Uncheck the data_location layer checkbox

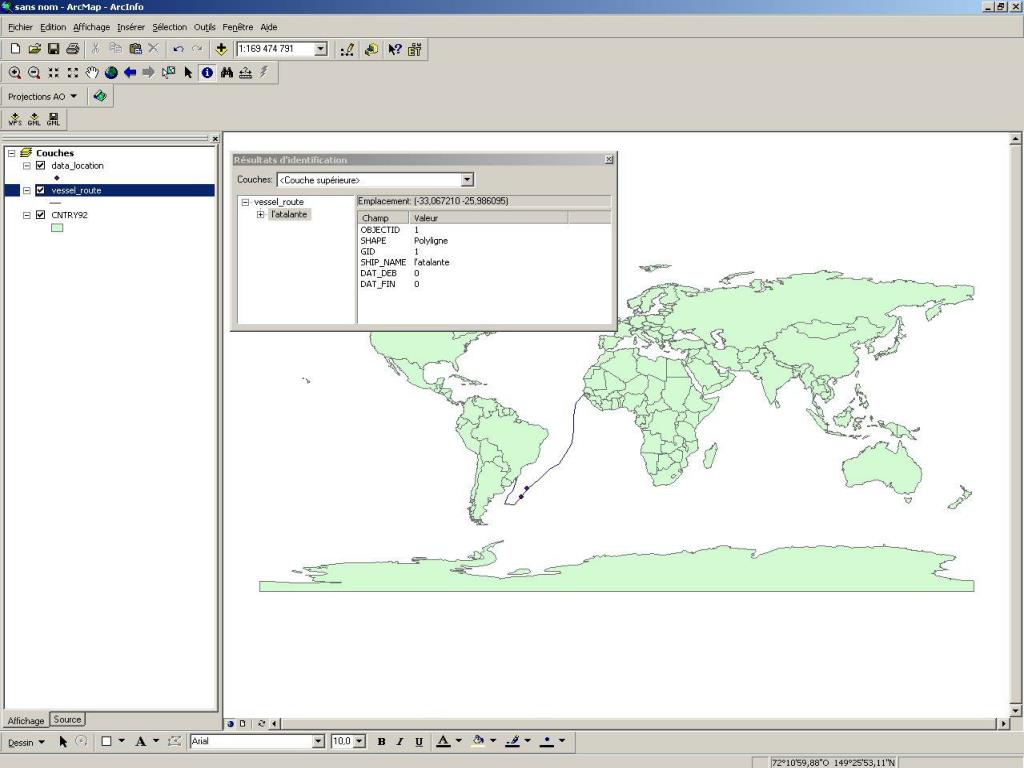click(41, 166)
